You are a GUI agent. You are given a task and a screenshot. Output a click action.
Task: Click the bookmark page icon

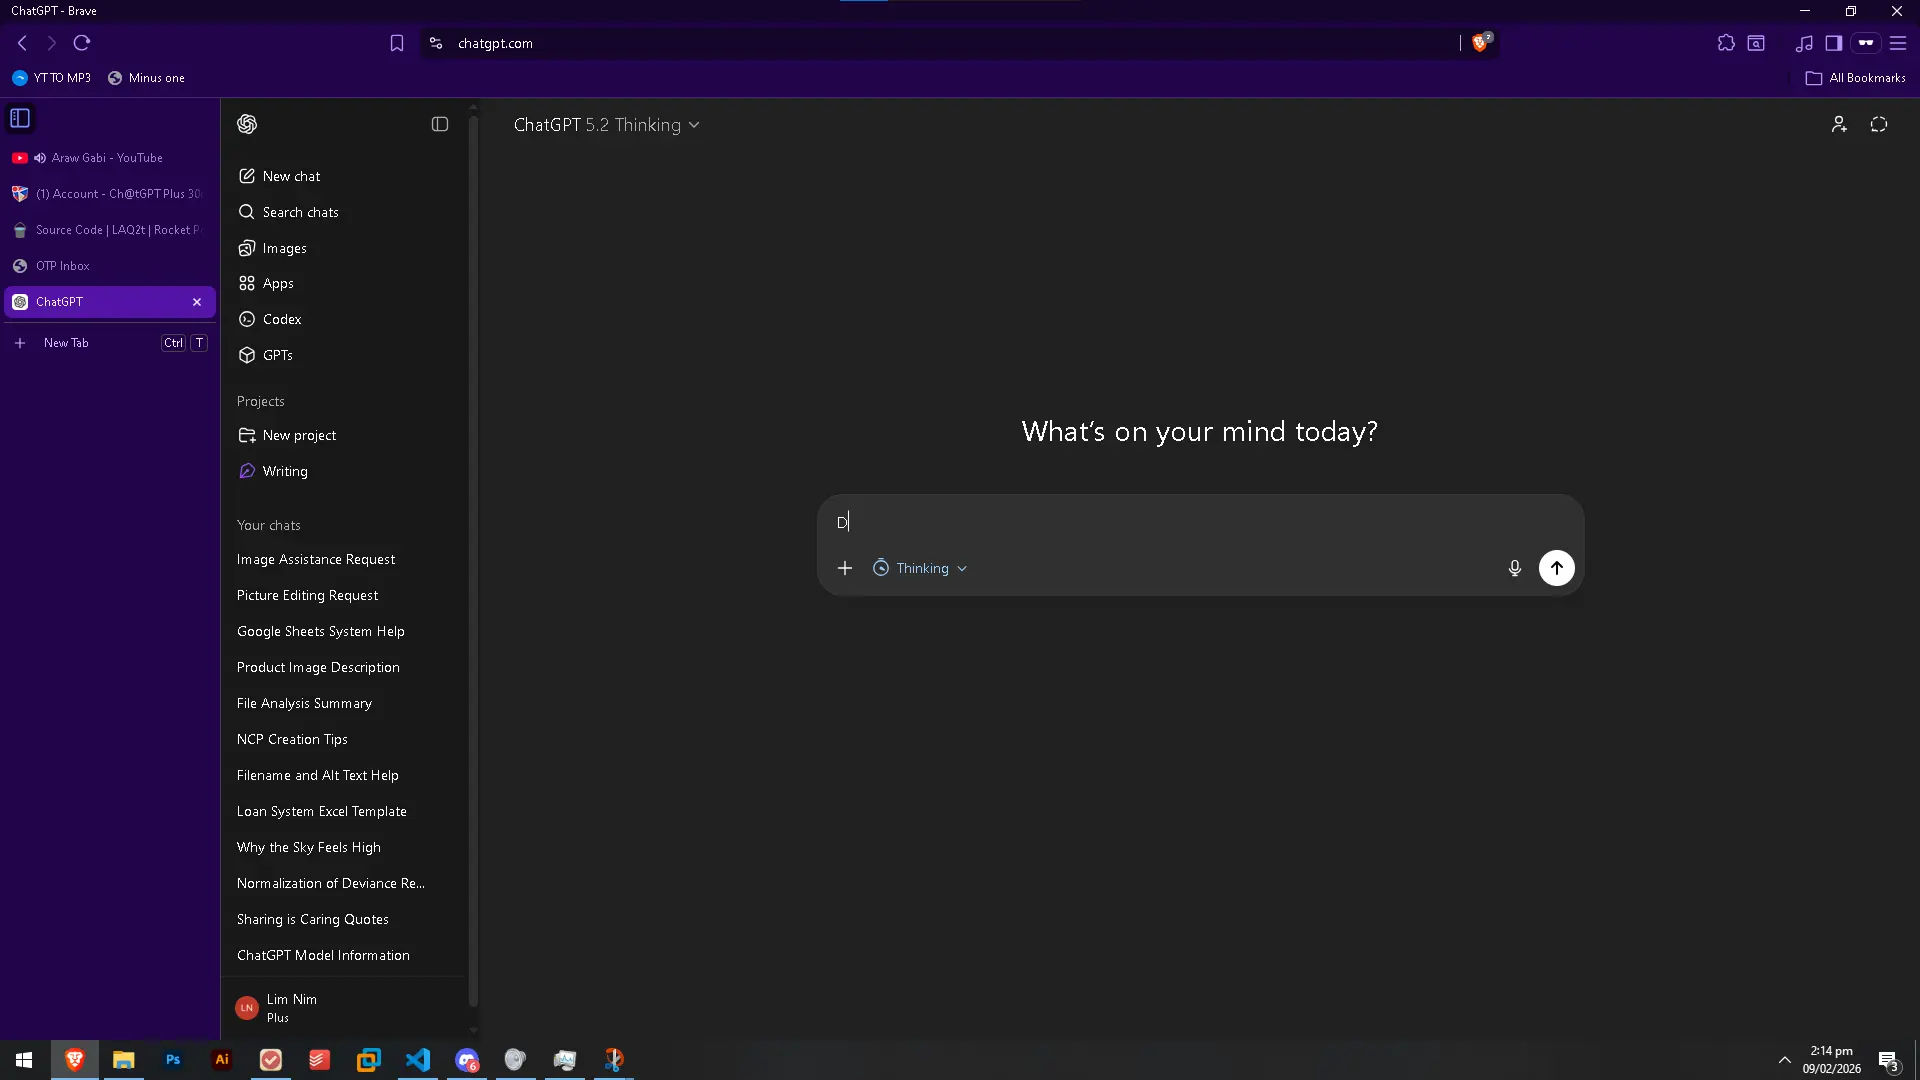tap(397, 43)
